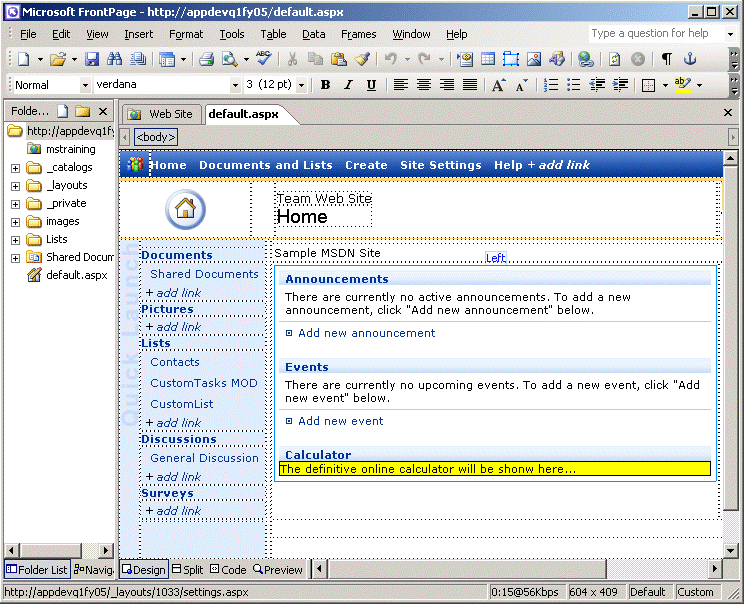Run Spelling check icon
Viewport: 744px width, 604px height.
pos(263,59)
